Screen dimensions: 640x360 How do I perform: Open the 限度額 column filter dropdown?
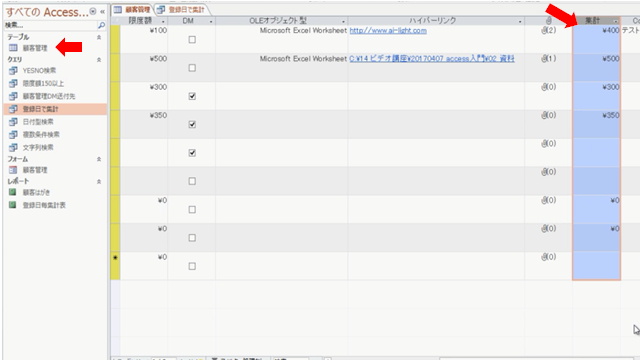(163, 21)
